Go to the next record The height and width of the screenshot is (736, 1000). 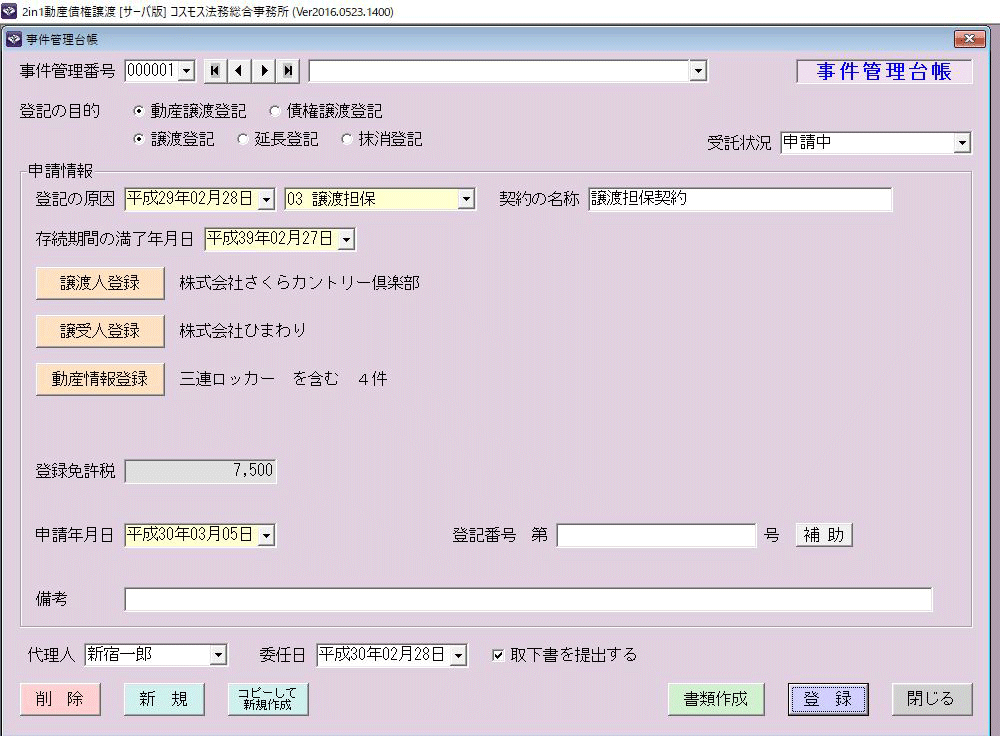coord(264,71)
